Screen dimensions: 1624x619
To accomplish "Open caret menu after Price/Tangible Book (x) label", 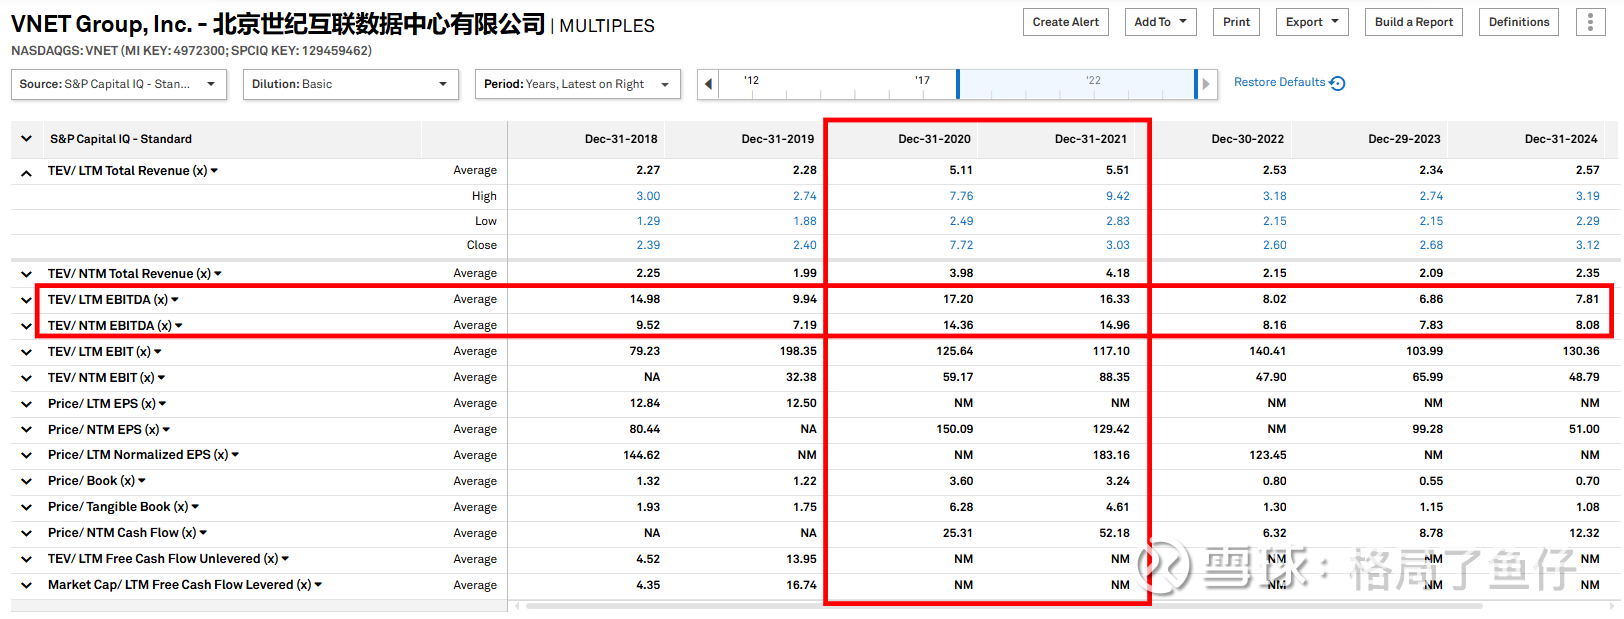I will tap(195, 508).
